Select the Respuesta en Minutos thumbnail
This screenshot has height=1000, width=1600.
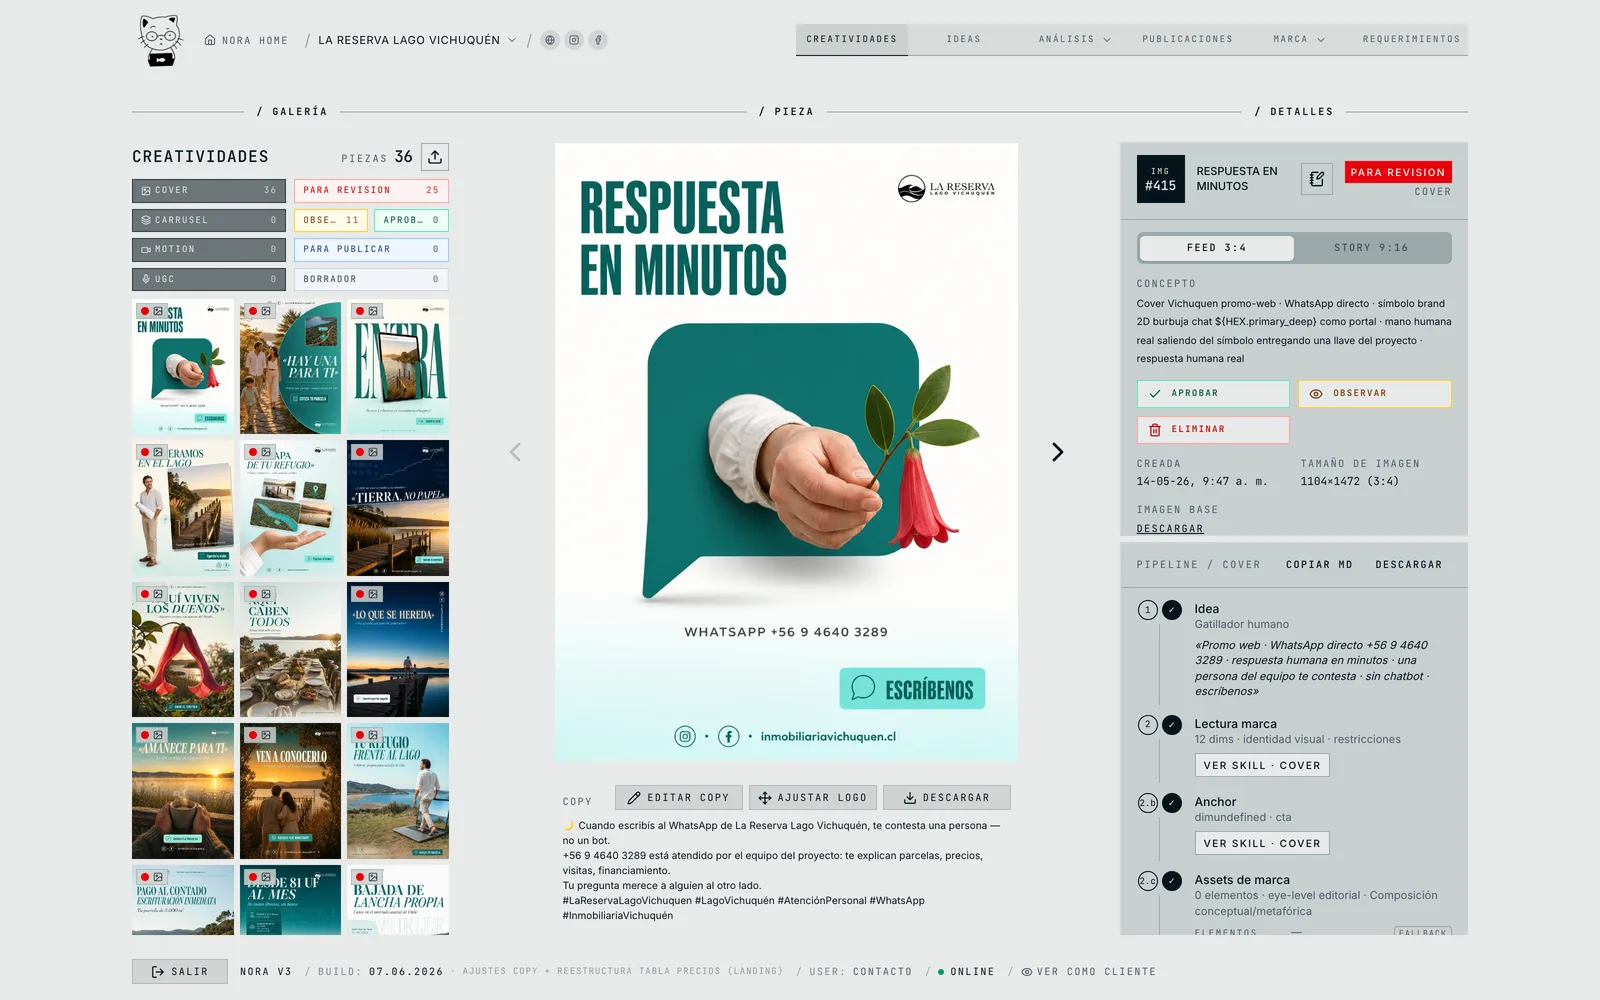183,366
